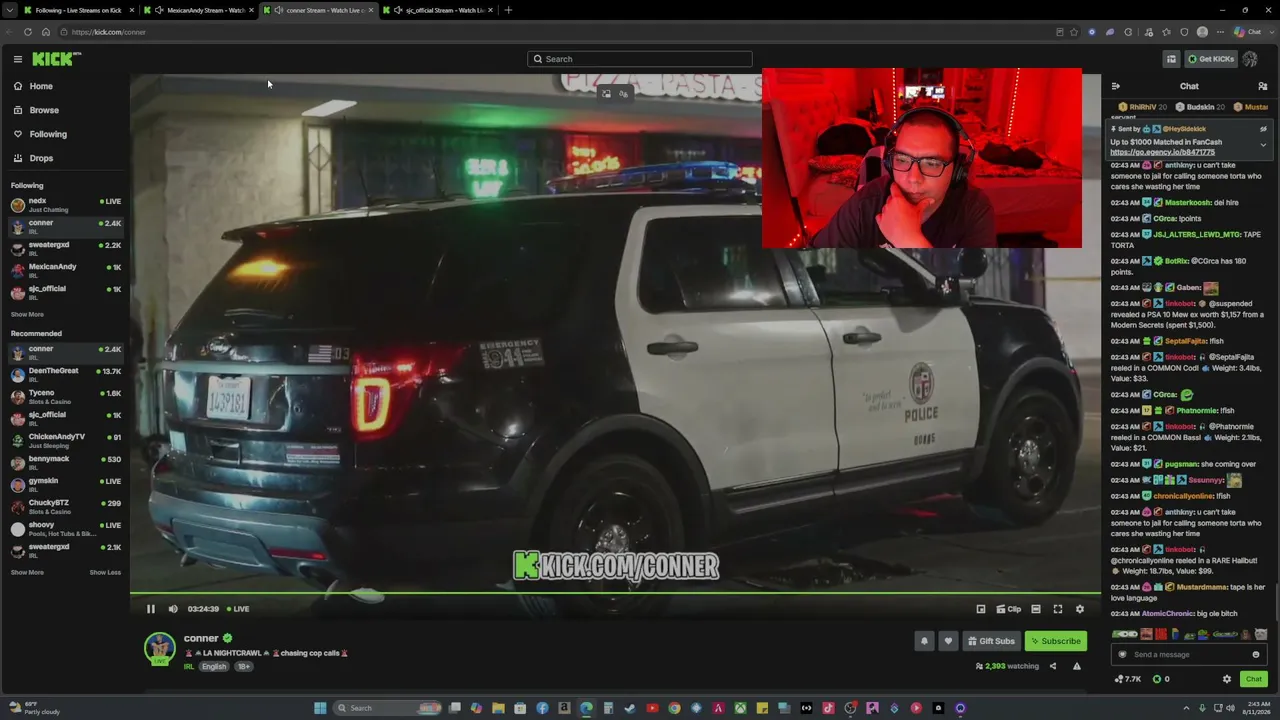Enable picture-in-picture mode for the player
The image size is (1280, 720).
tap(981, 609)
